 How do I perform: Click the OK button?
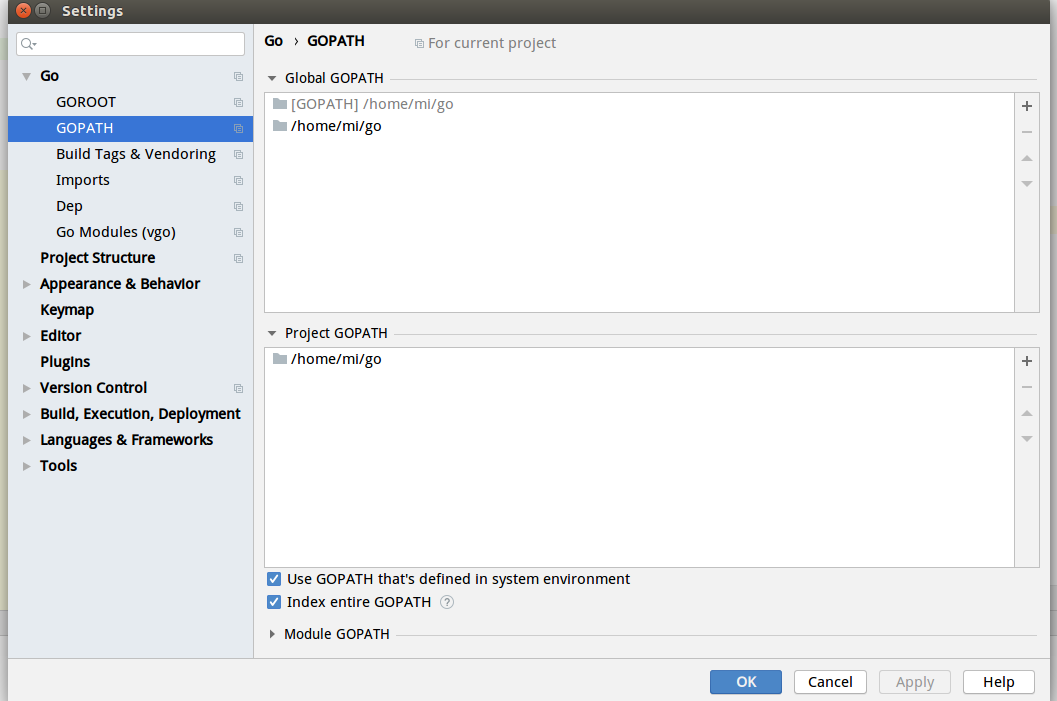[746, 682]
